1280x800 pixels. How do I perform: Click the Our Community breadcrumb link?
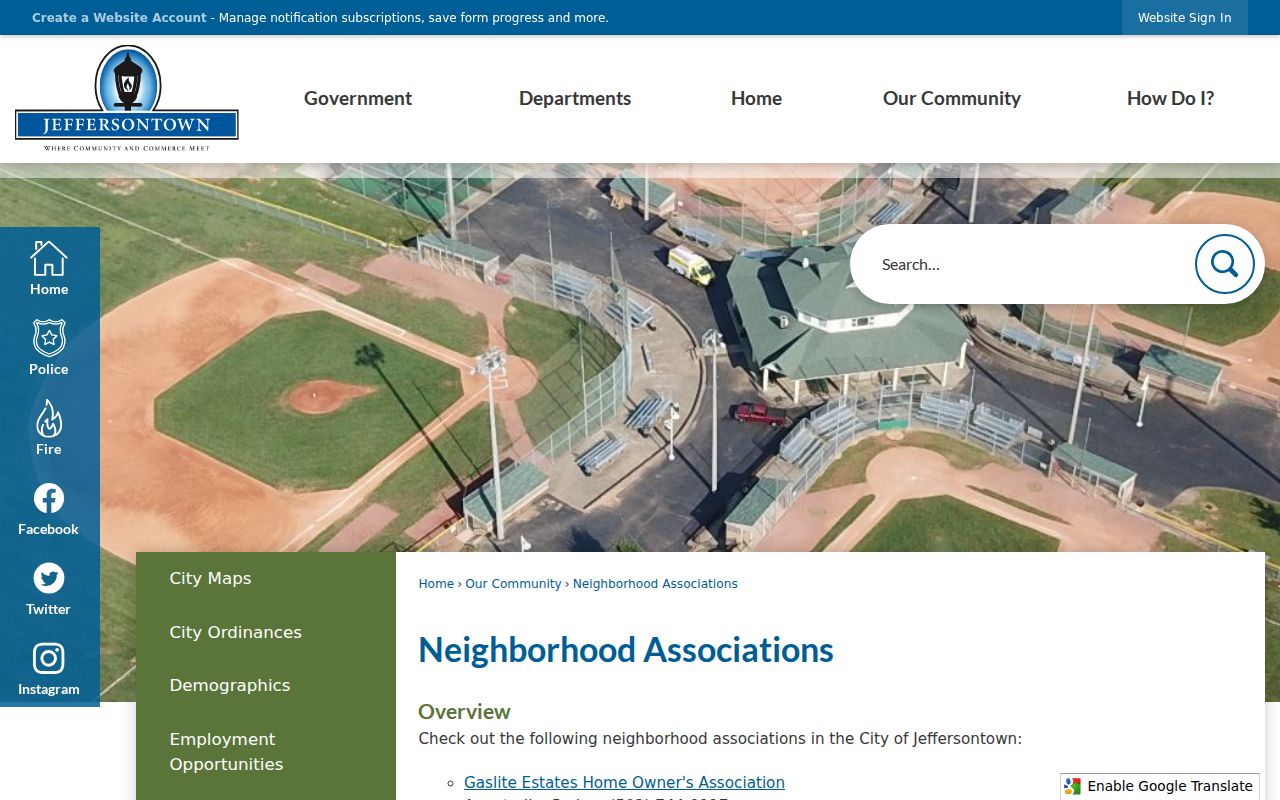pos(513,584)
